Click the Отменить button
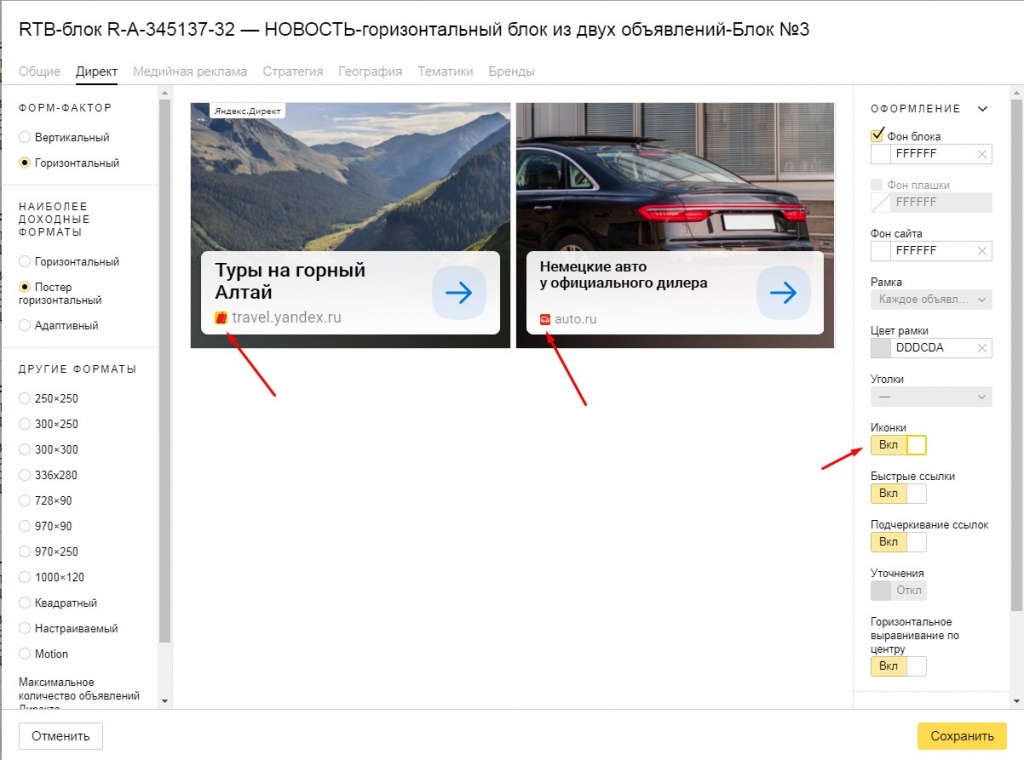 [x=61, y=736]
